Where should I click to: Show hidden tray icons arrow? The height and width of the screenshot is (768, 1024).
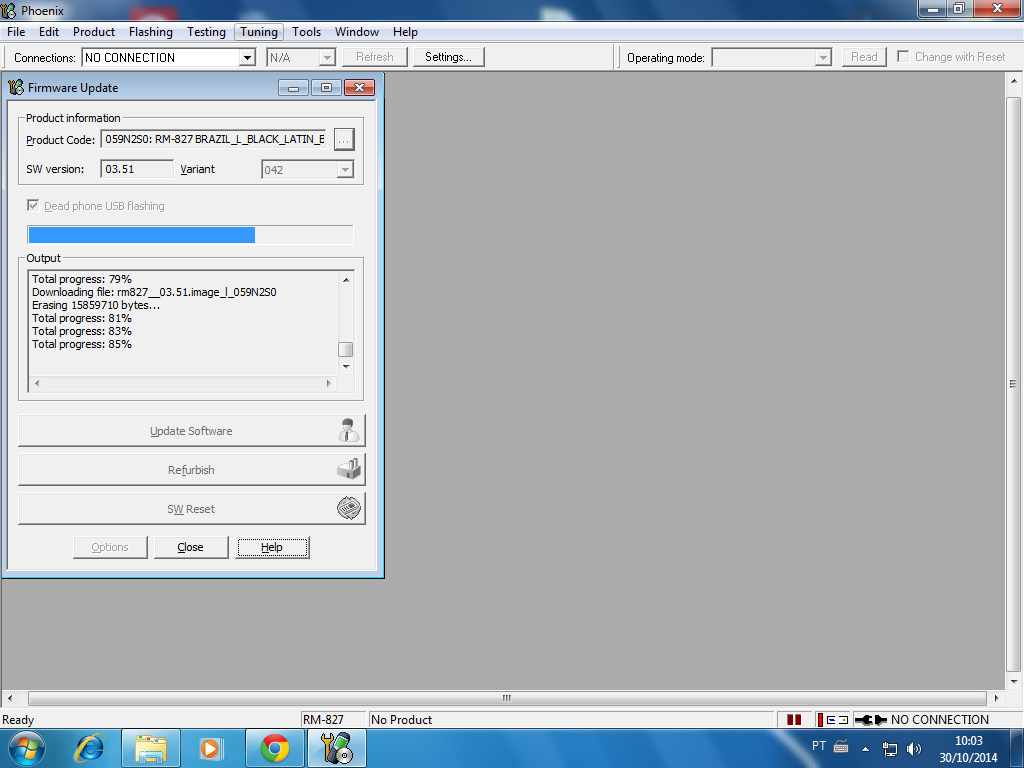coord(865,749)
